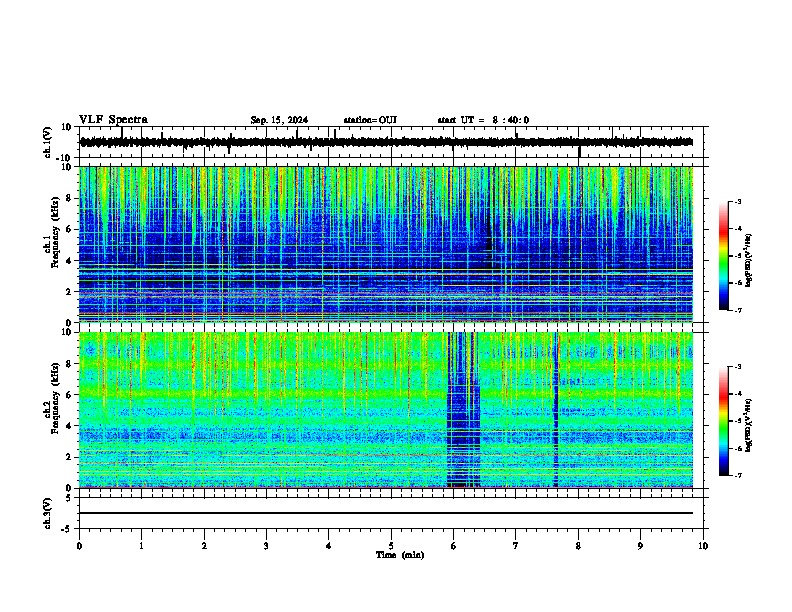Image resolution: width=792 pixels, height=612 pixels.
Task: Click the time axis tick label "4"
Action: click(329, 546)
